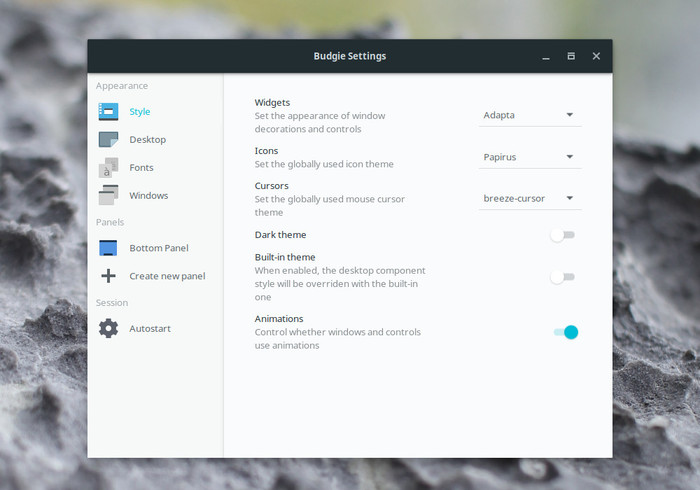Image resolution: width=700 pixels, height=490 pixels.
Task: Open the Fonts settings label
Action: tap(142, 168)
